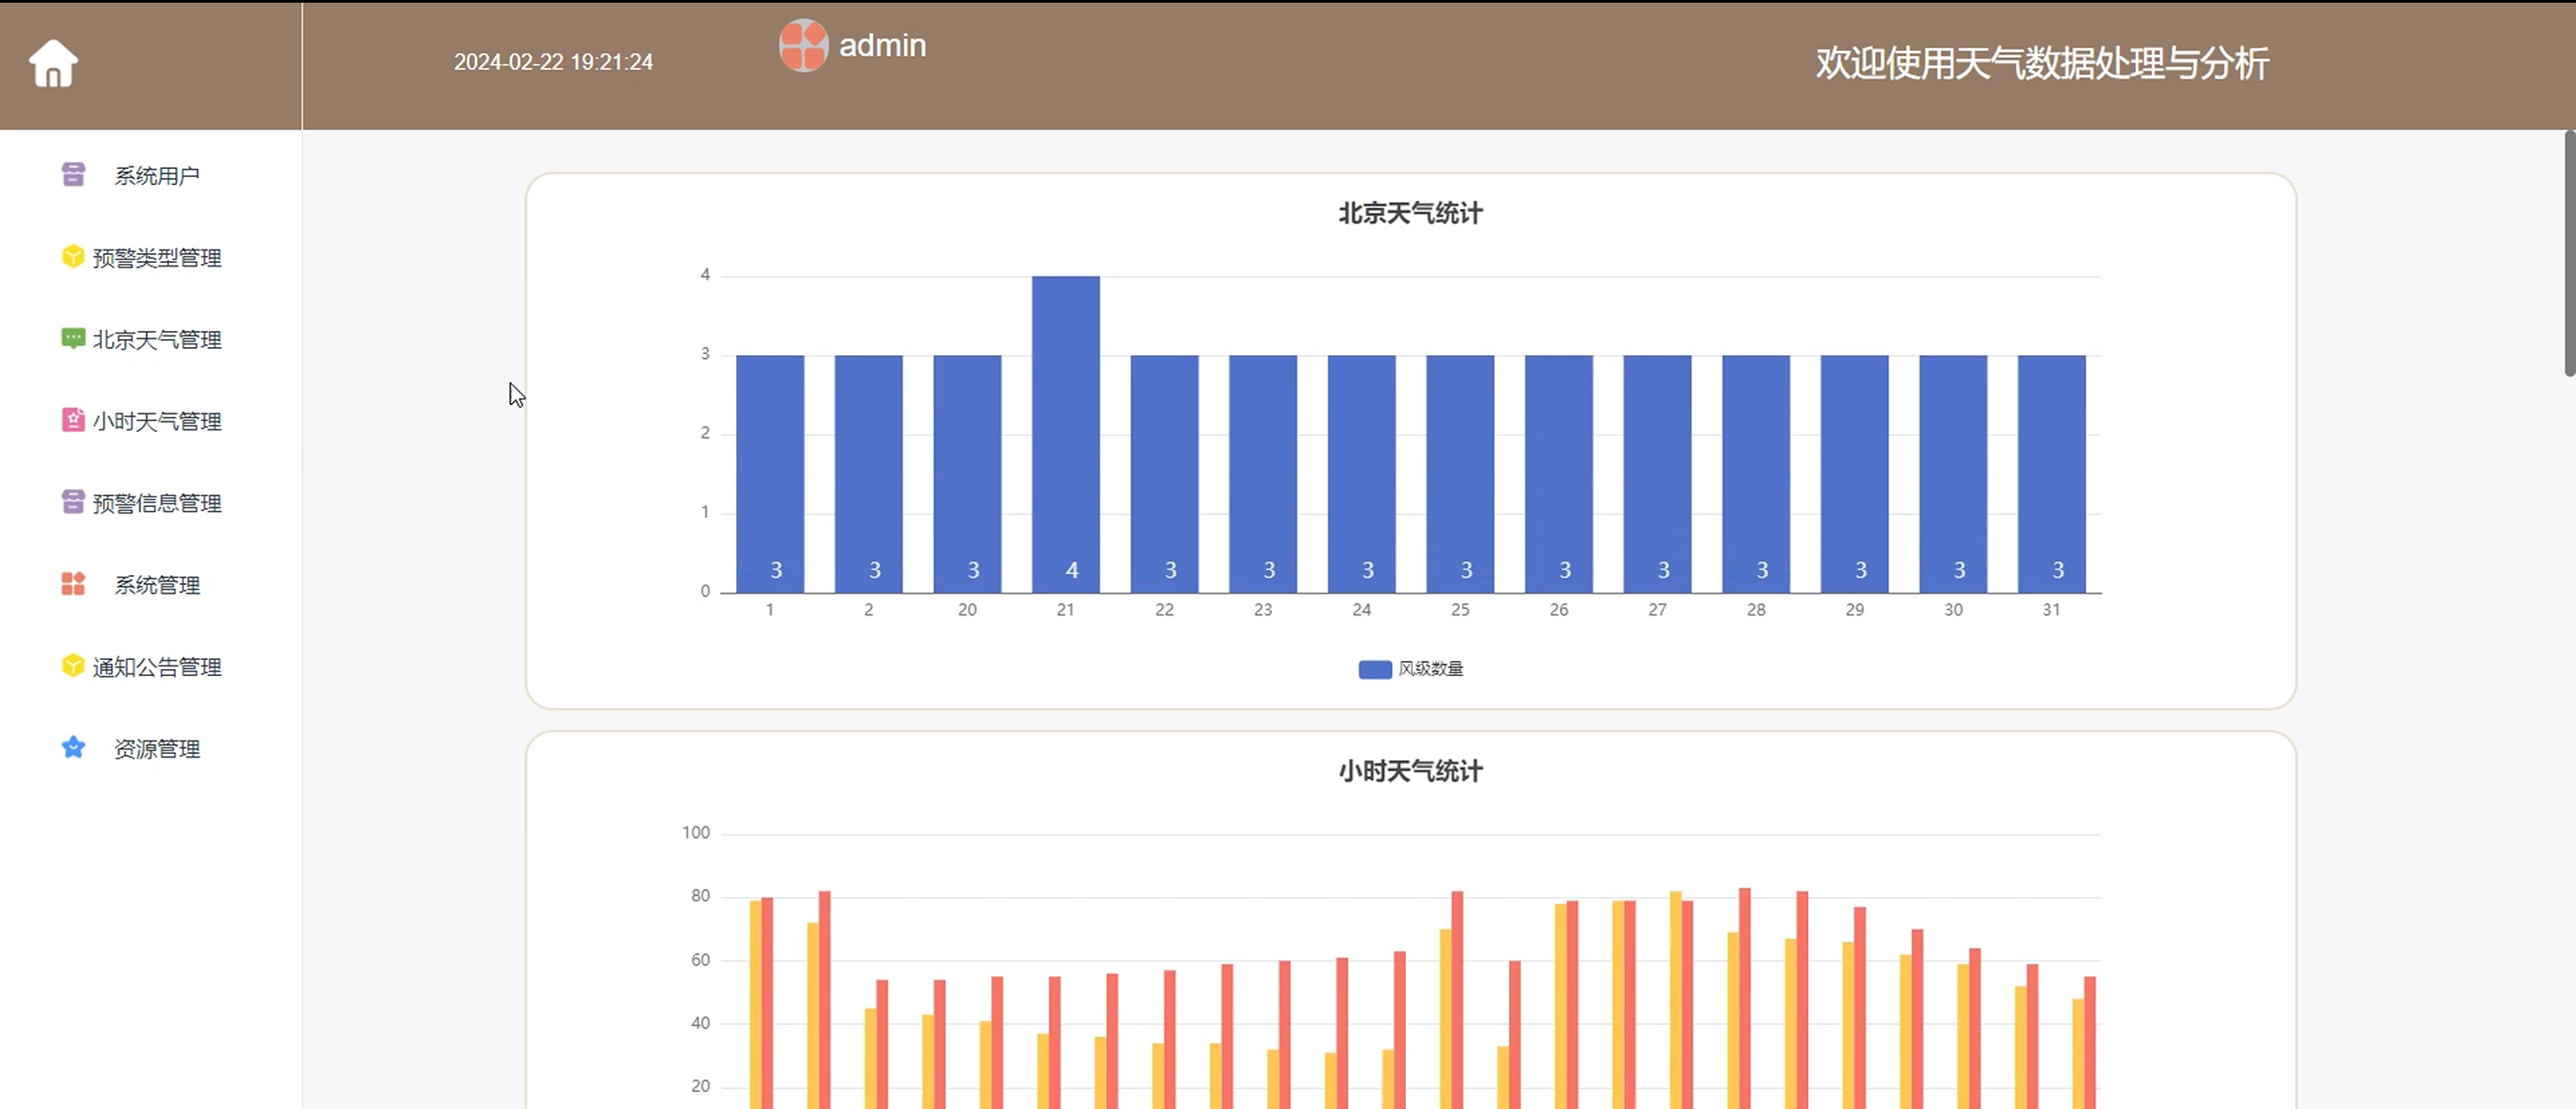
Task: Click the bar for day 2
Action: [869, 474]
